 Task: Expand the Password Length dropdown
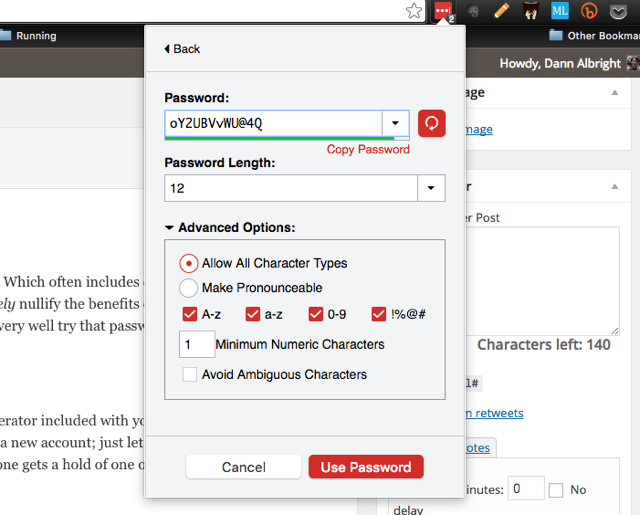tap(431, 188)
